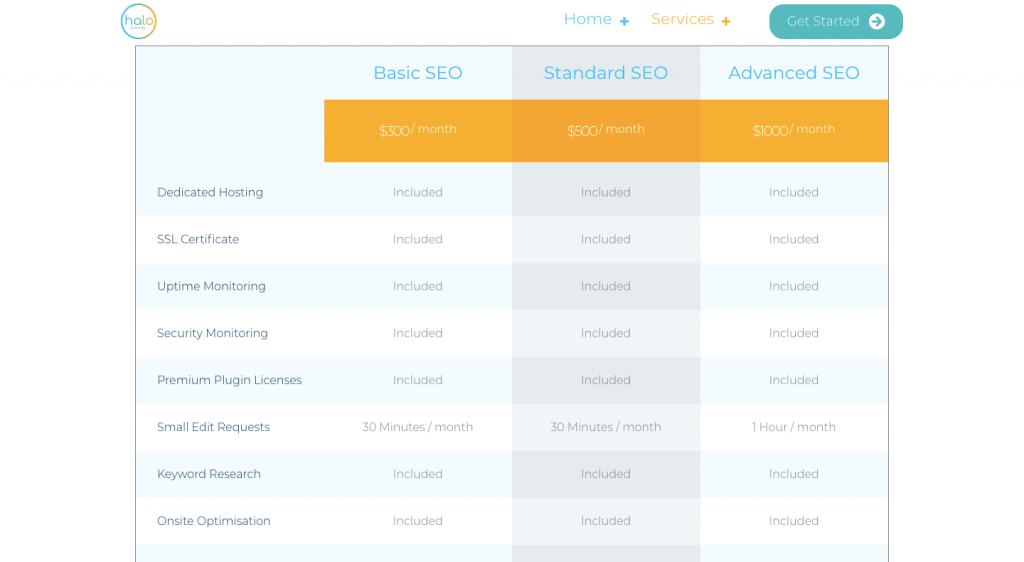Click Basic SEO Uptime Monitoring Included cell
This screenshot has width=1024, height=562.
tap(418, 287)
